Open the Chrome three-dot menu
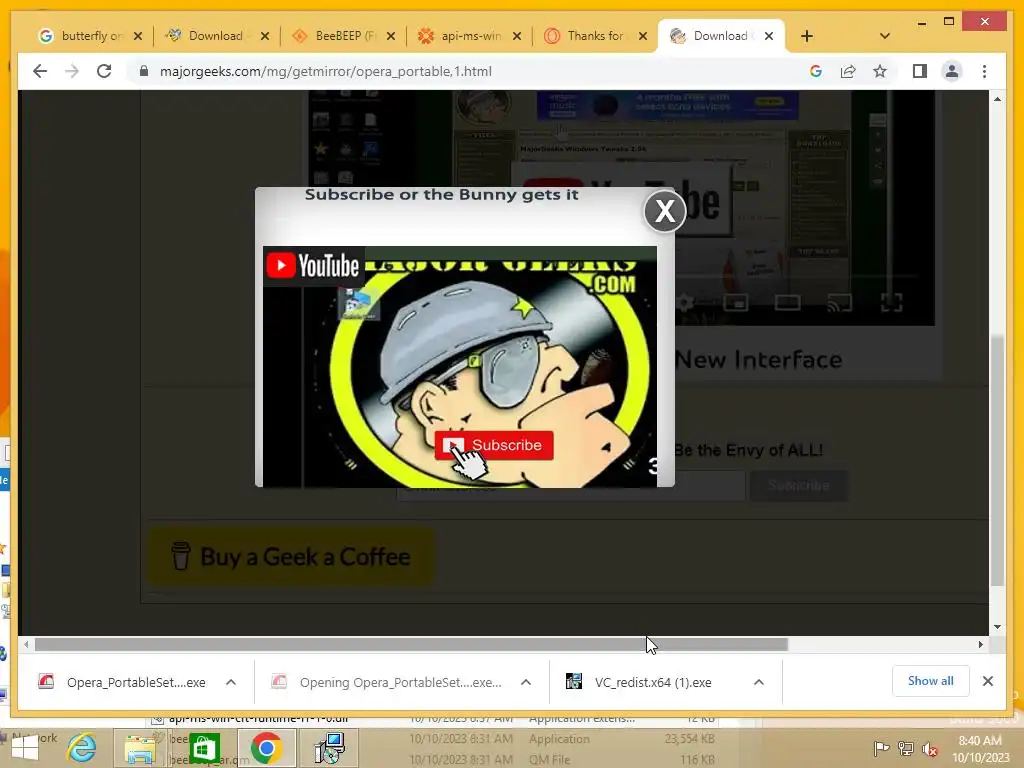 pos(984,71)
